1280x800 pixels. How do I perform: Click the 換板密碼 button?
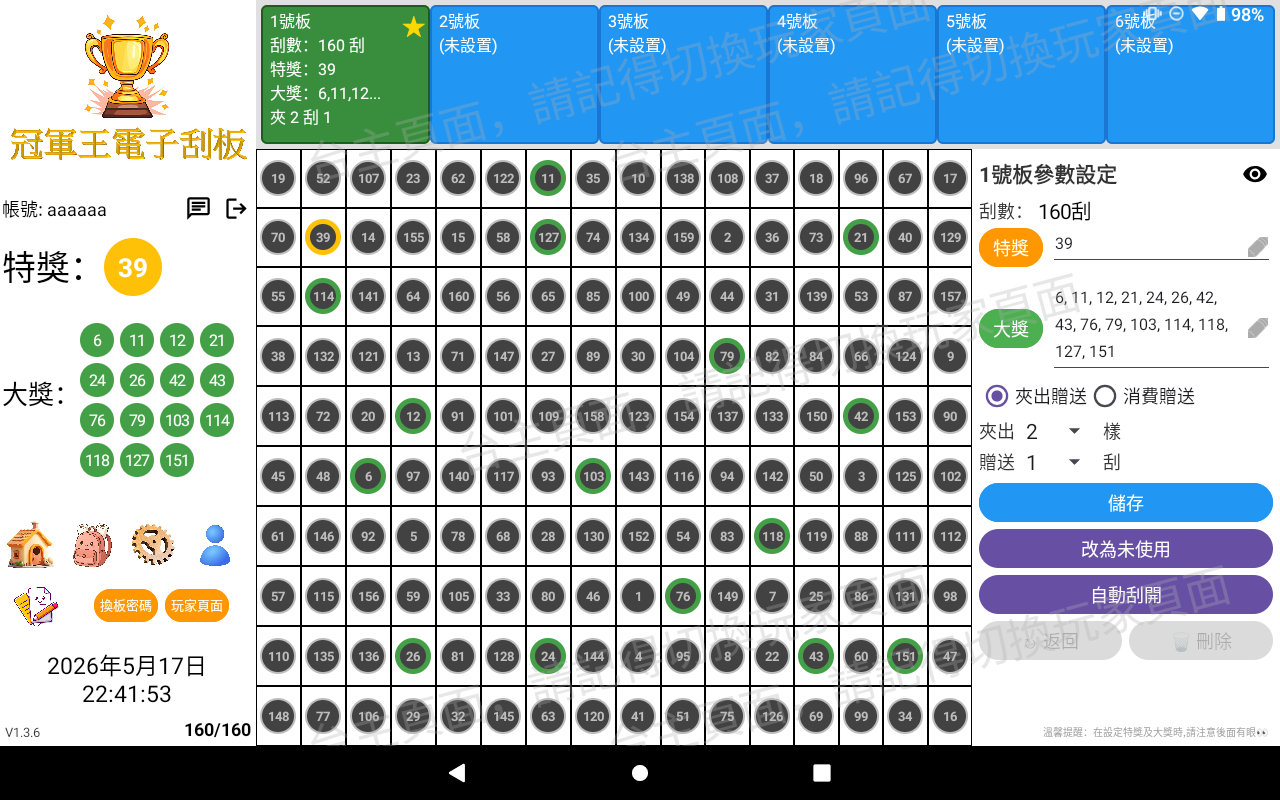click(x=126, y=605)
